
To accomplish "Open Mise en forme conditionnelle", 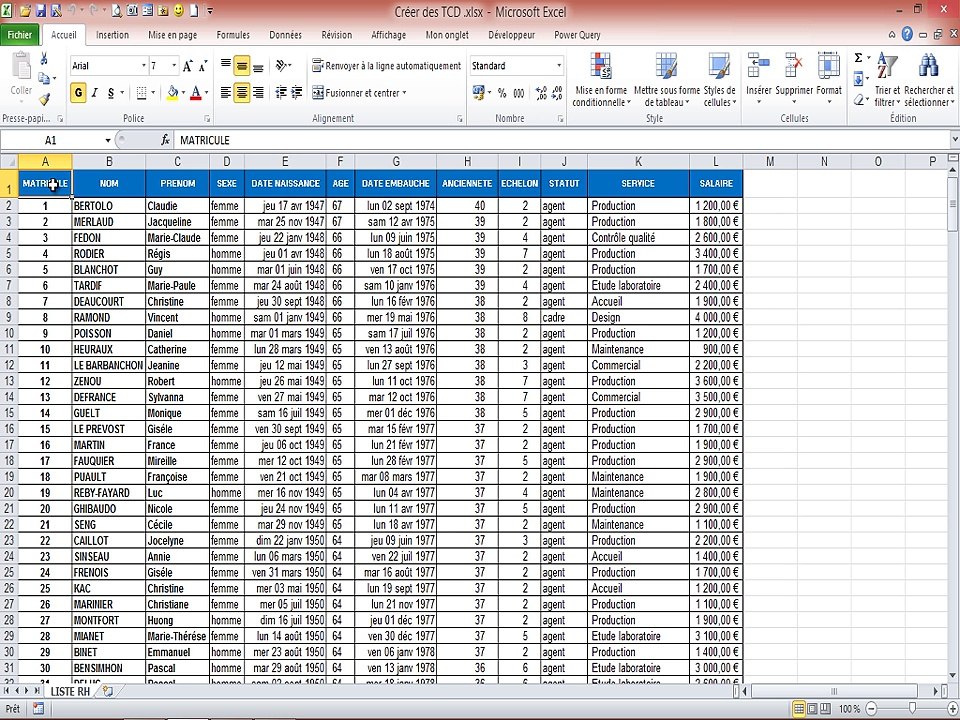I will click(601, 80).
